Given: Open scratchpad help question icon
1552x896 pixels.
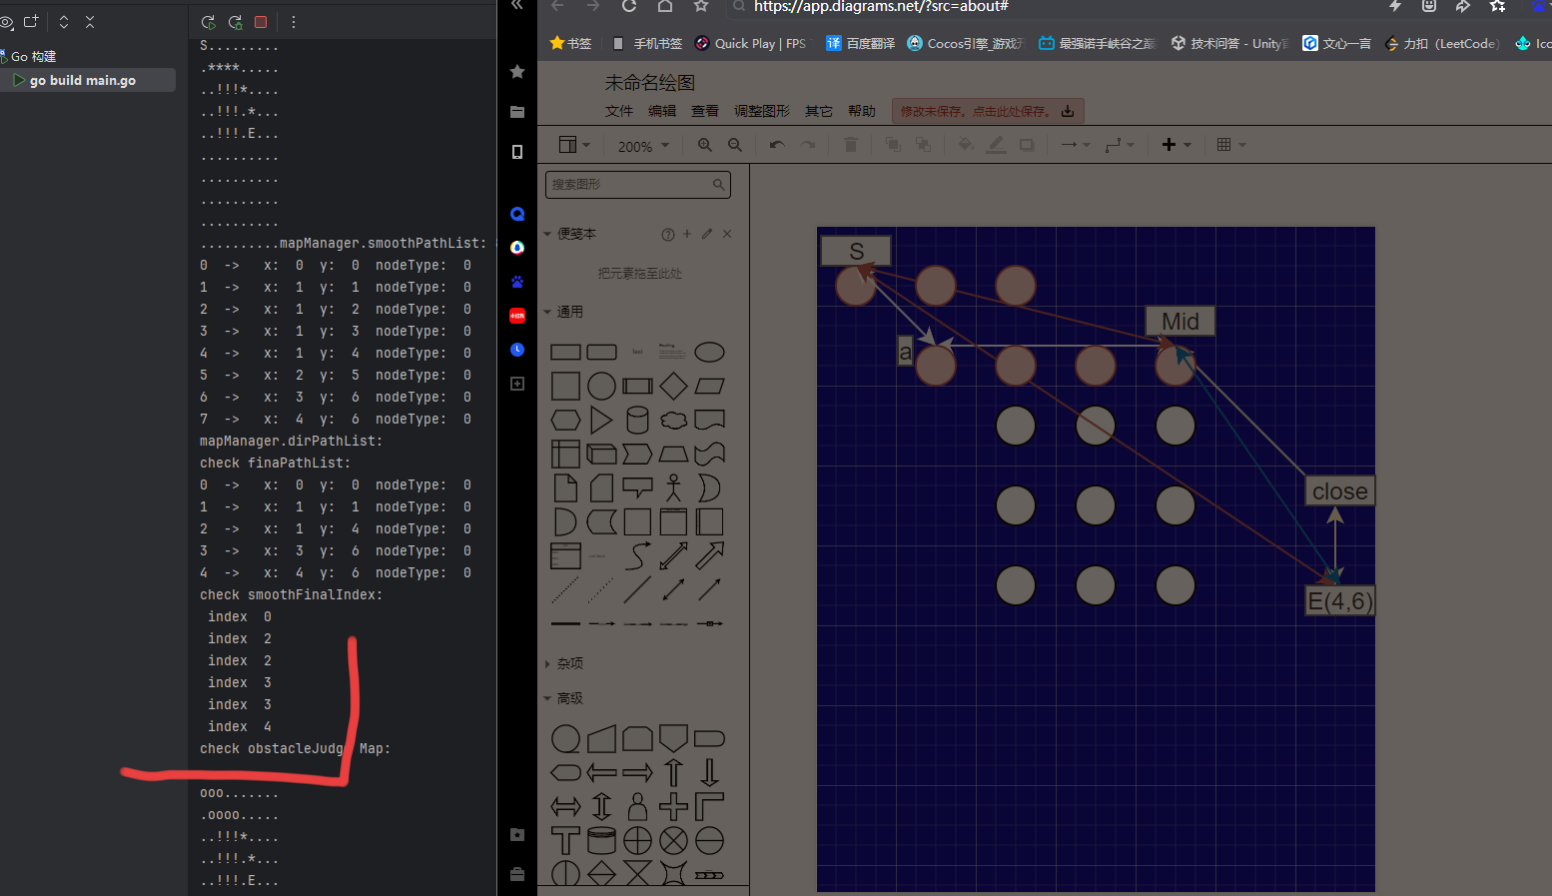Looking at the screenshot, I should pos(668,234).
